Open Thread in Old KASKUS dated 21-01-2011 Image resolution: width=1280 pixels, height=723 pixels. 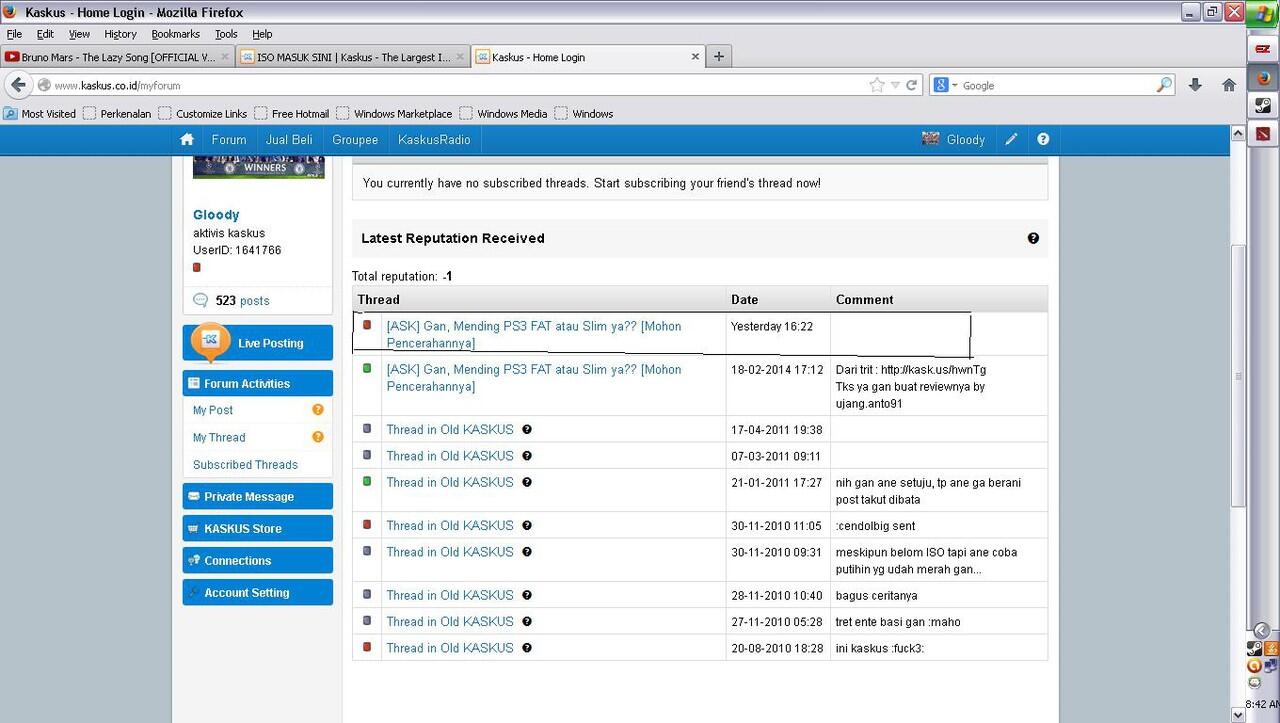click(450, 482)
